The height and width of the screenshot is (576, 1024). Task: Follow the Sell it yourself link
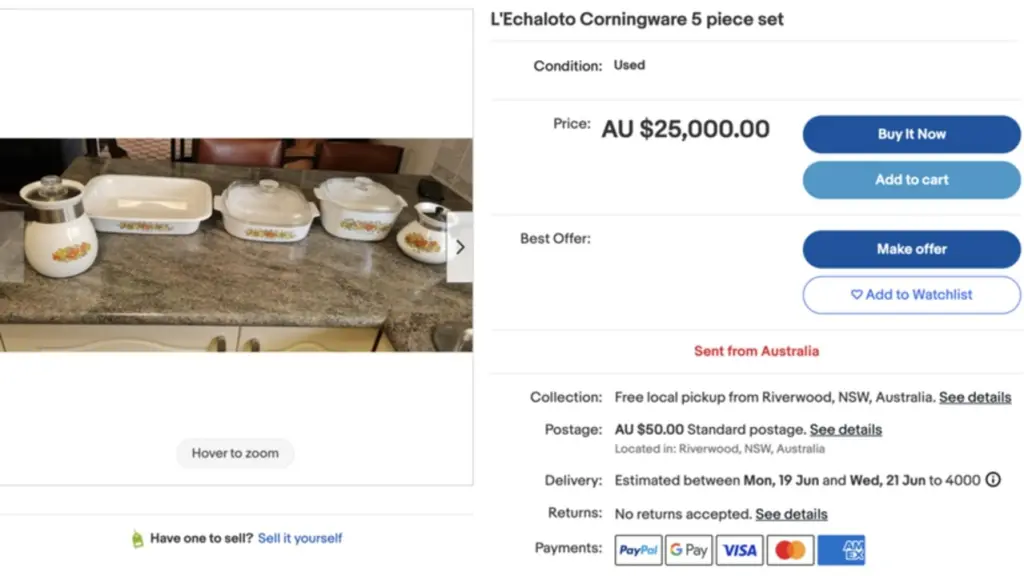tap(300, 538)
